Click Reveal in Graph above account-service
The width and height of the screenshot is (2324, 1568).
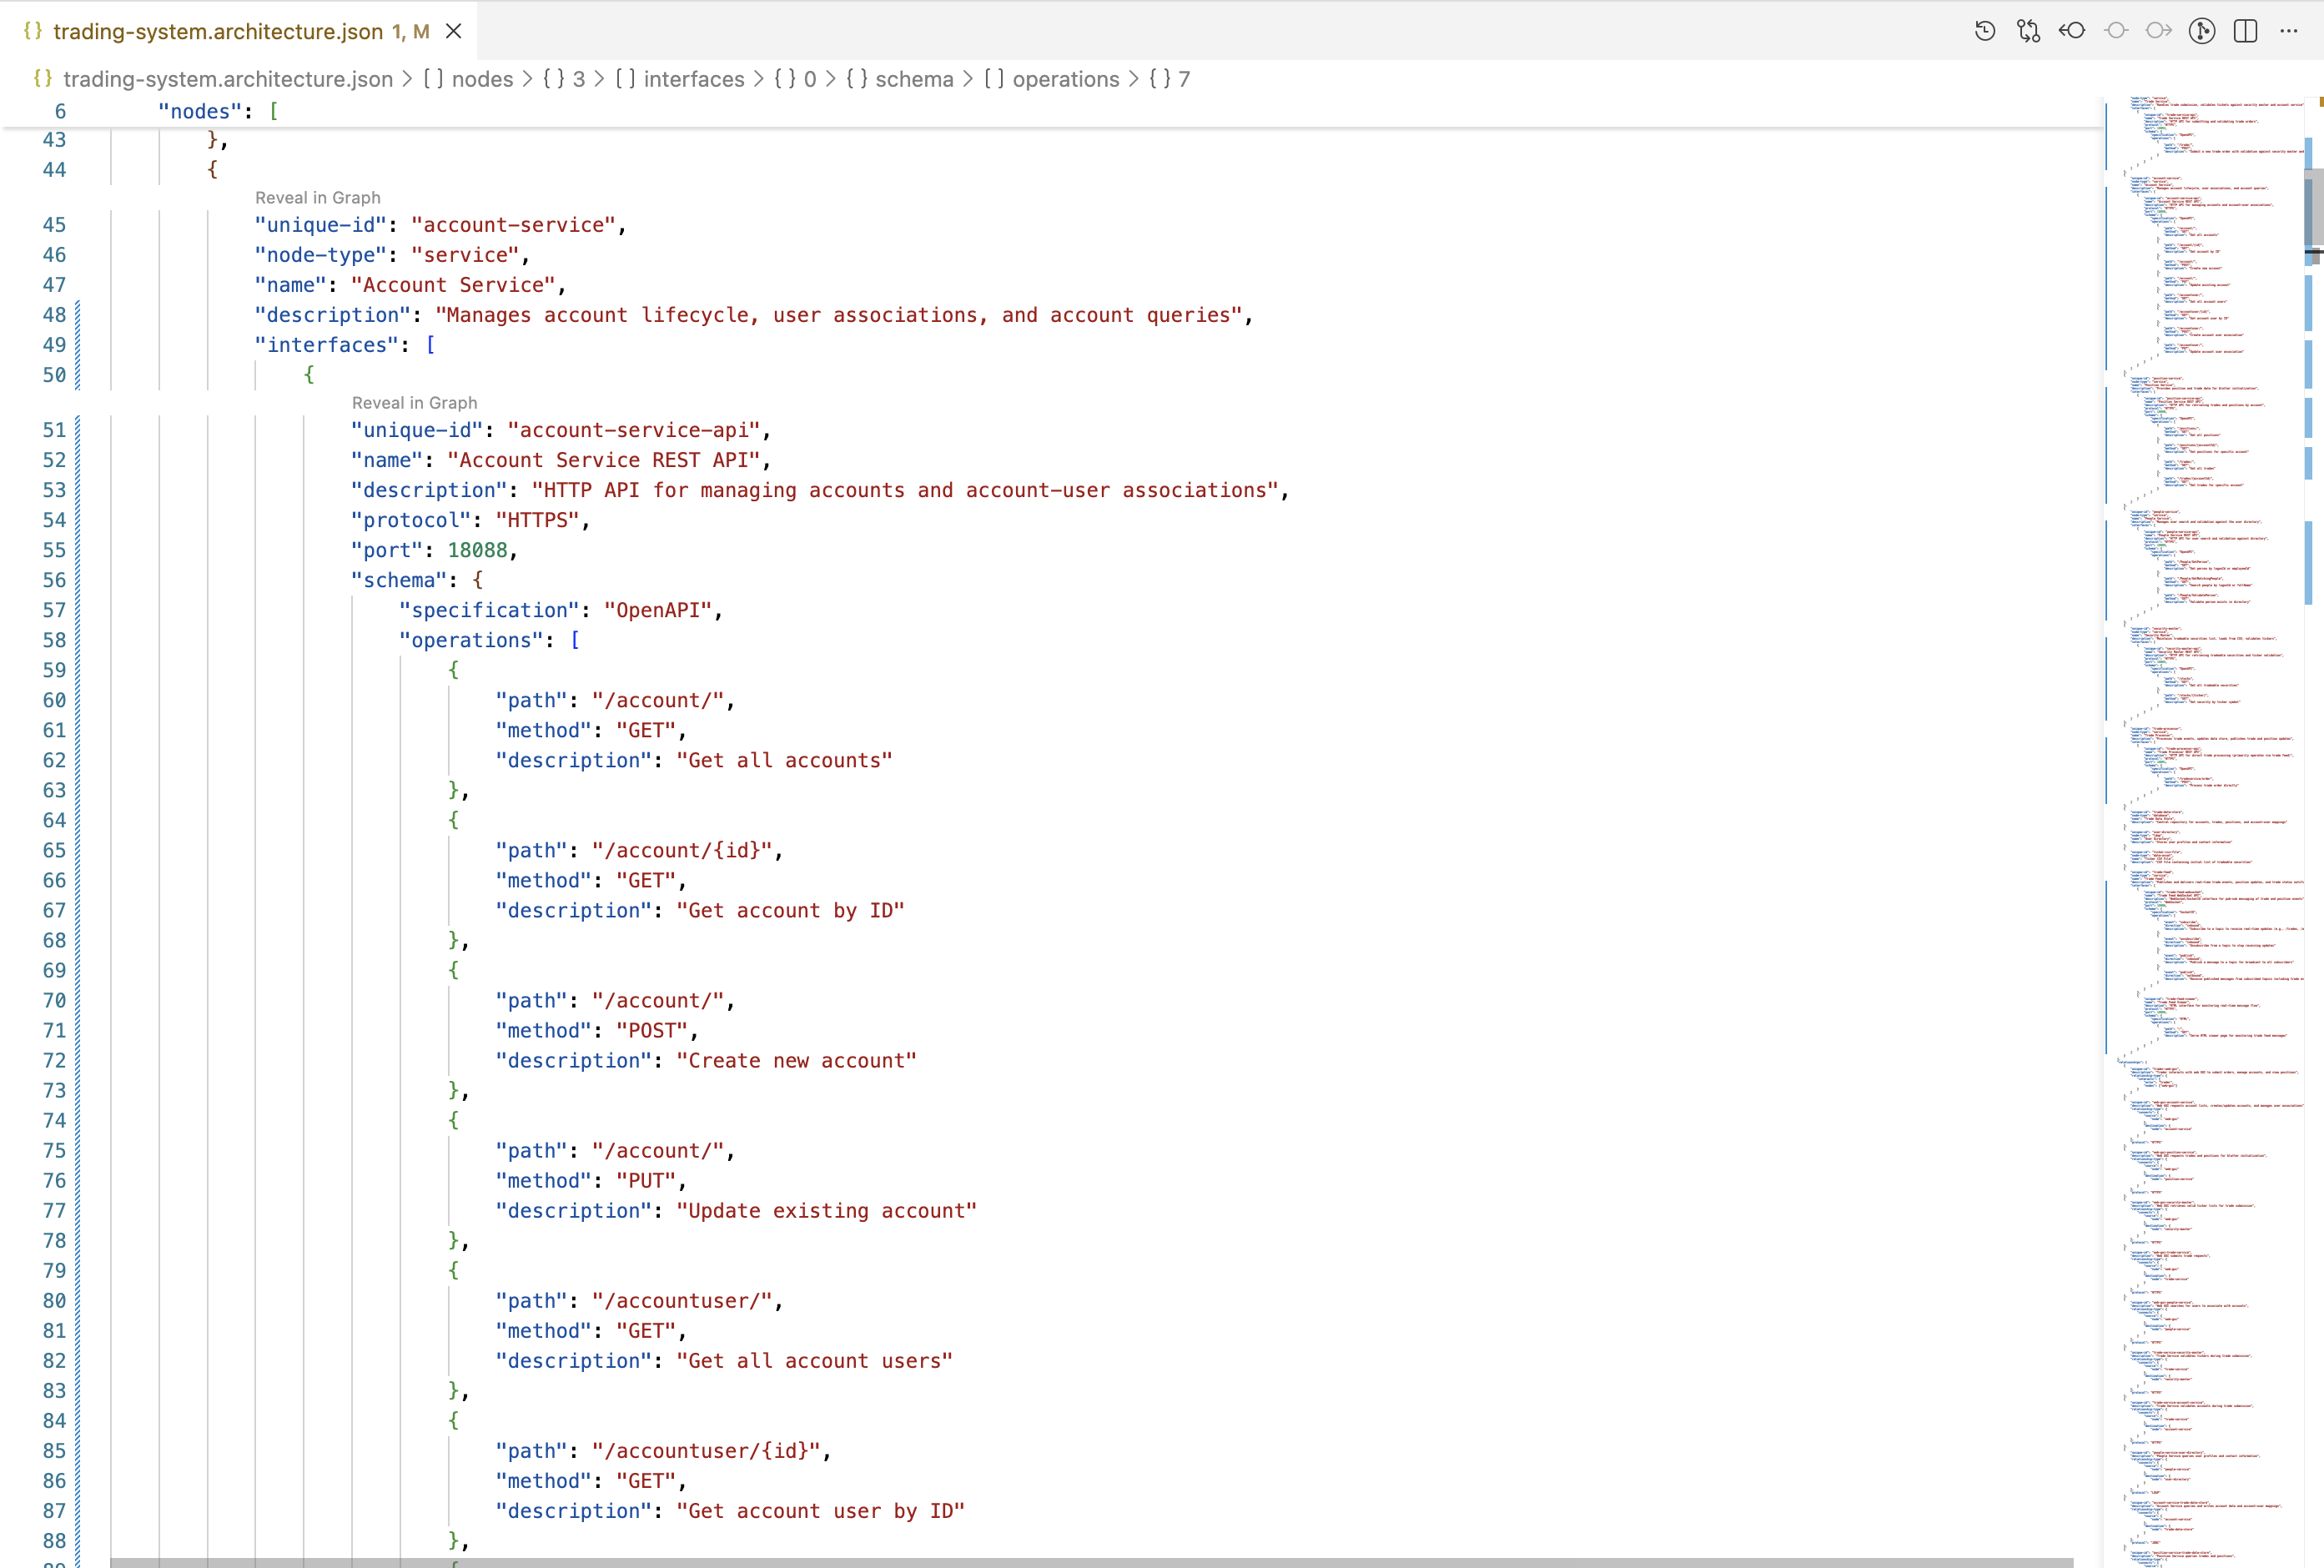pyautogui.click(x=318, y=197)
